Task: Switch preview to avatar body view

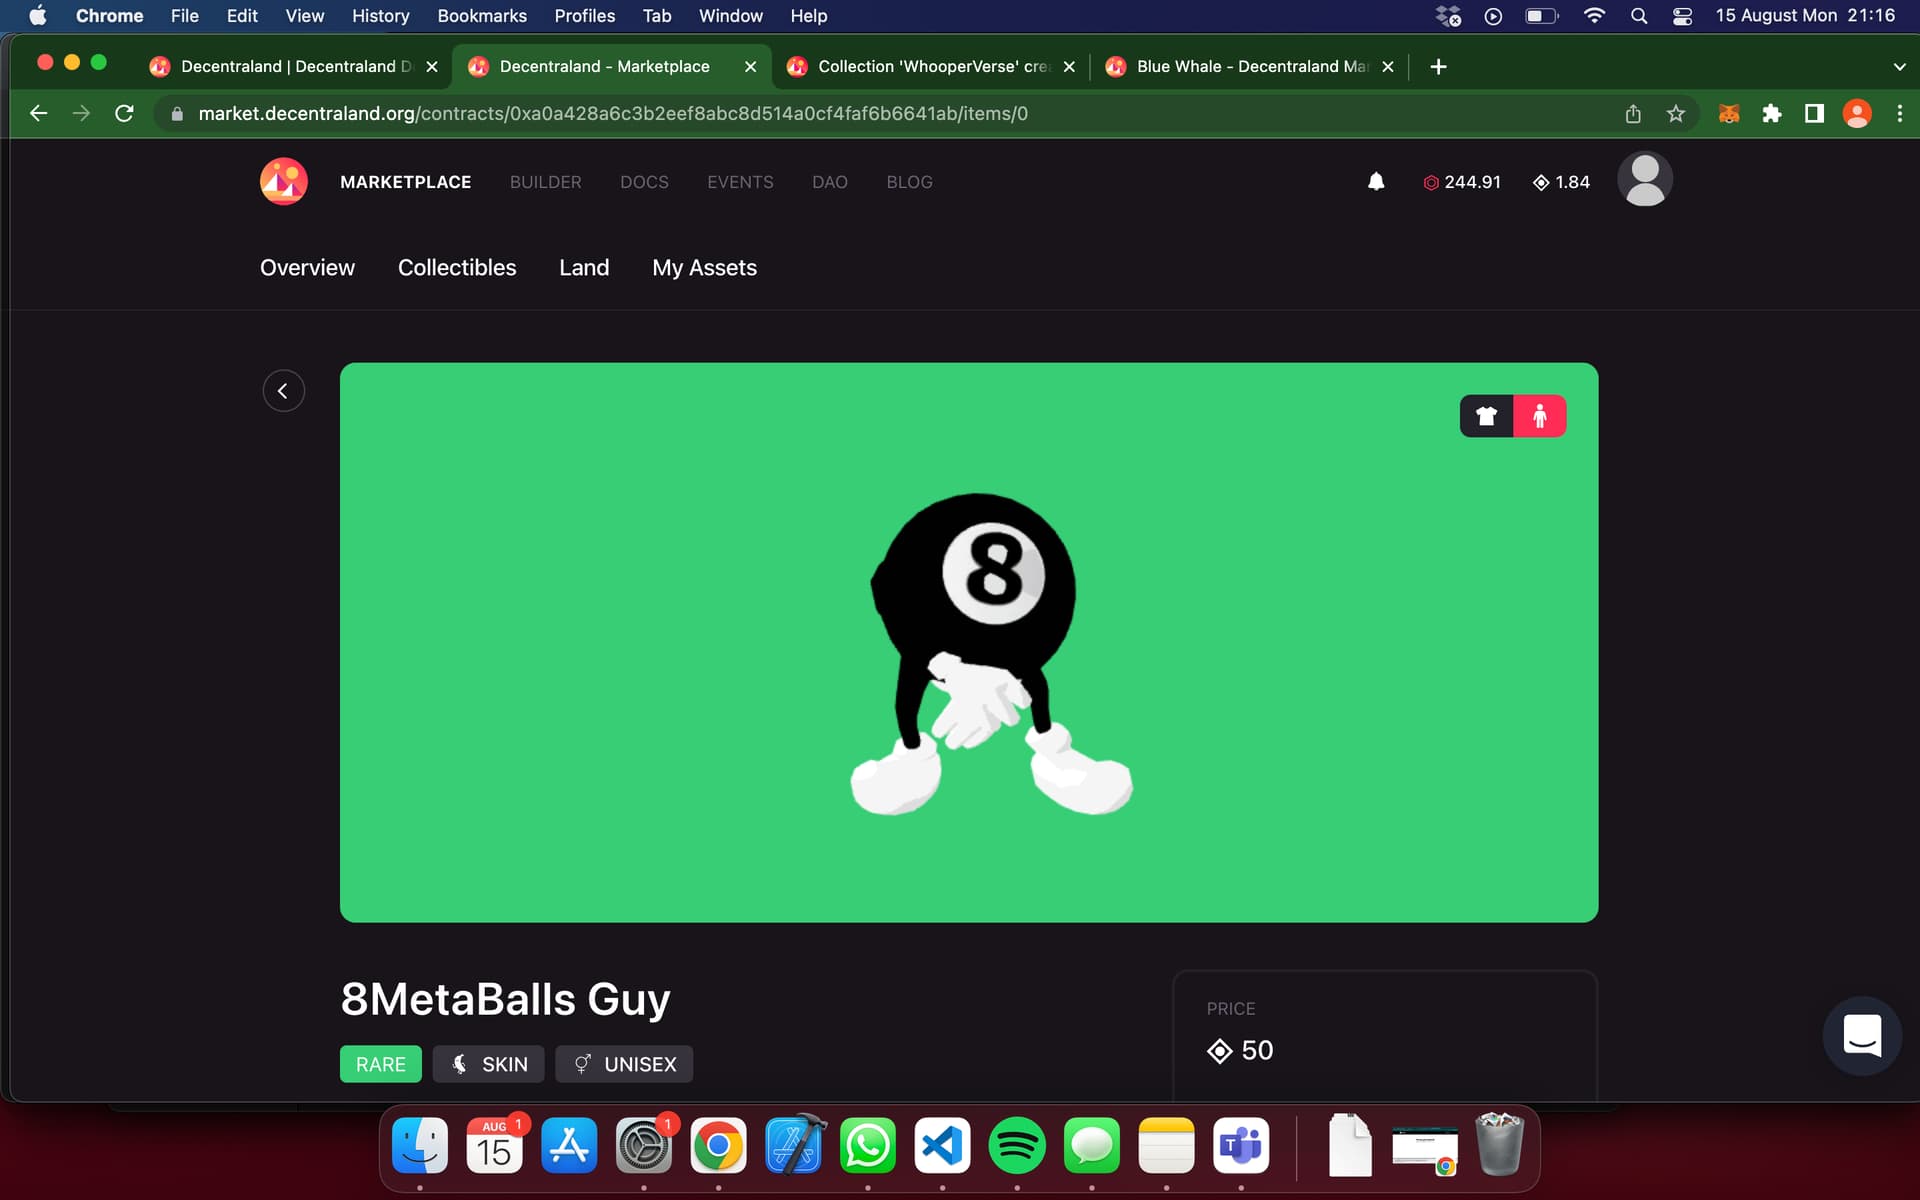Action: (x=1540, y=416)
